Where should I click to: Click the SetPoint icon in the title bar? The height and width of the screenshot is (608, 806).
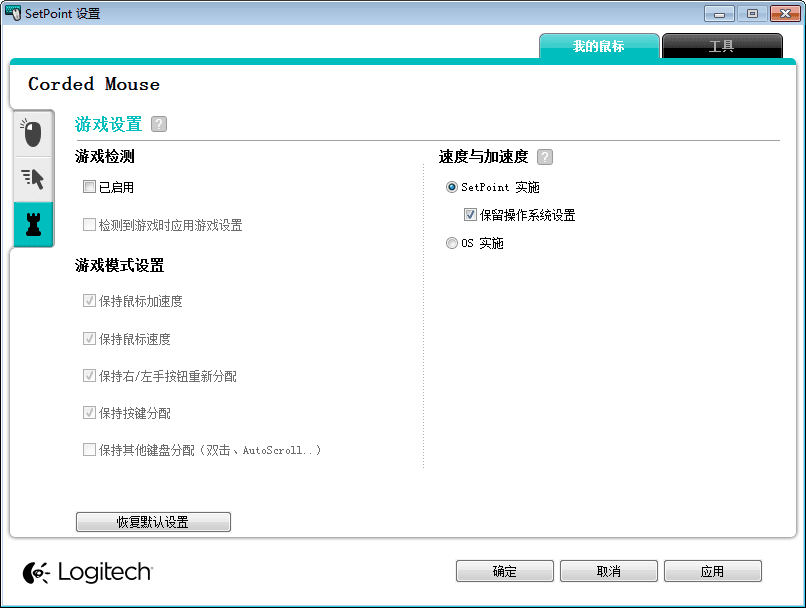click(13, 13)
